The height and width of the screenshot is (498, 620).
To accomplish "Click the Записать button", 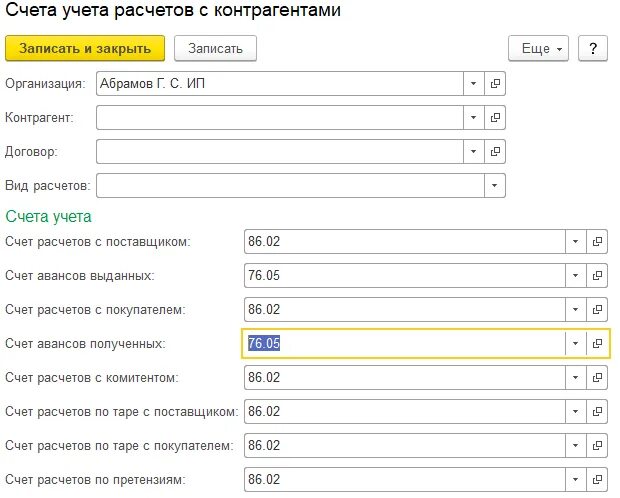I will [x=215, y=48].
